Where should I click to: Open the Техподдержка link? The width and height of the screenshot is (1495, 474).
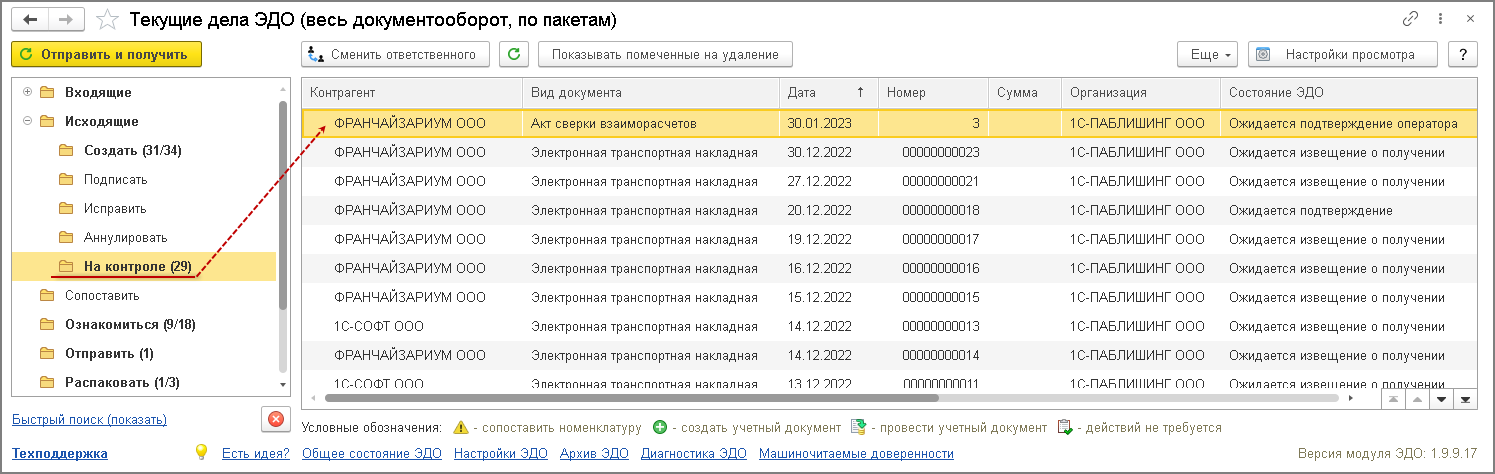[x=60, y=453]
